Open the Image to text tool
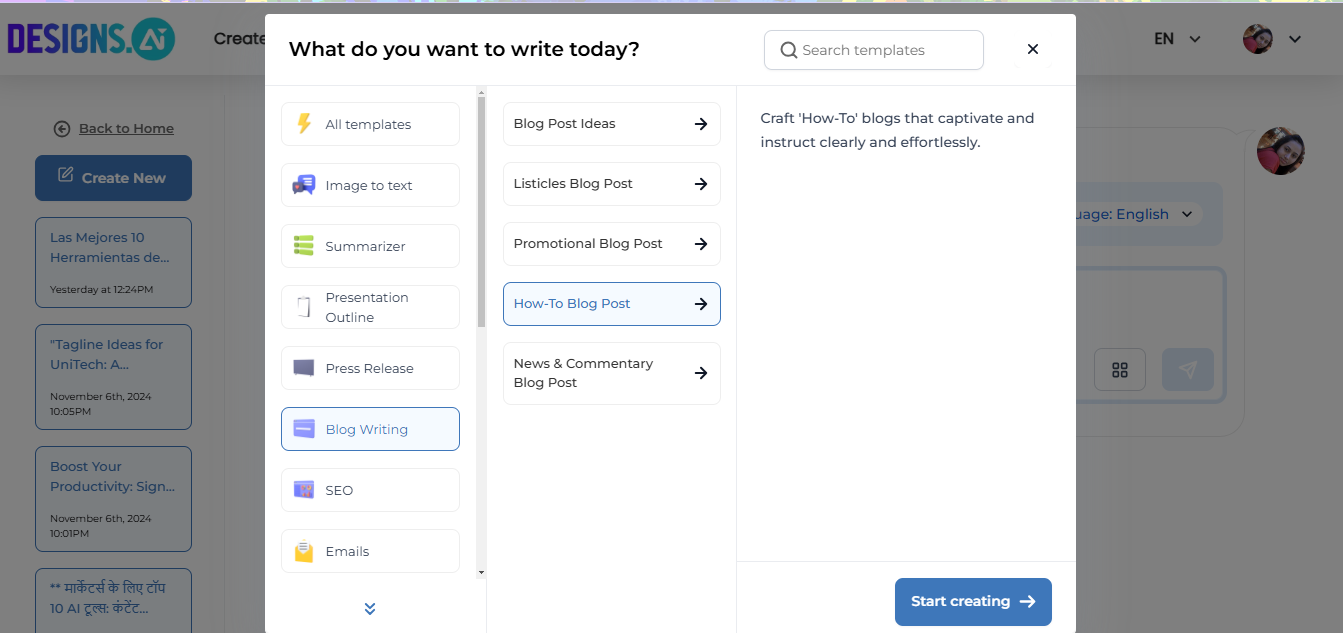This screenshot has height=633, width=1343. tap(369, 184)
